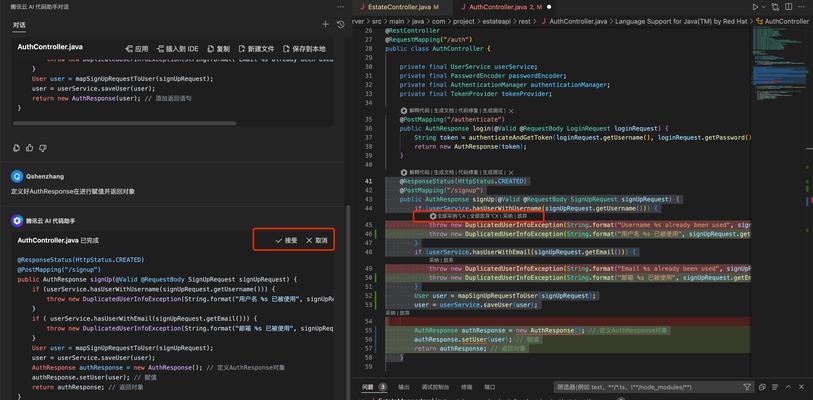Click the collapse all icon in the problems panel
The image size is (813, 400).
pyautogui.click(x=762, y=387)
